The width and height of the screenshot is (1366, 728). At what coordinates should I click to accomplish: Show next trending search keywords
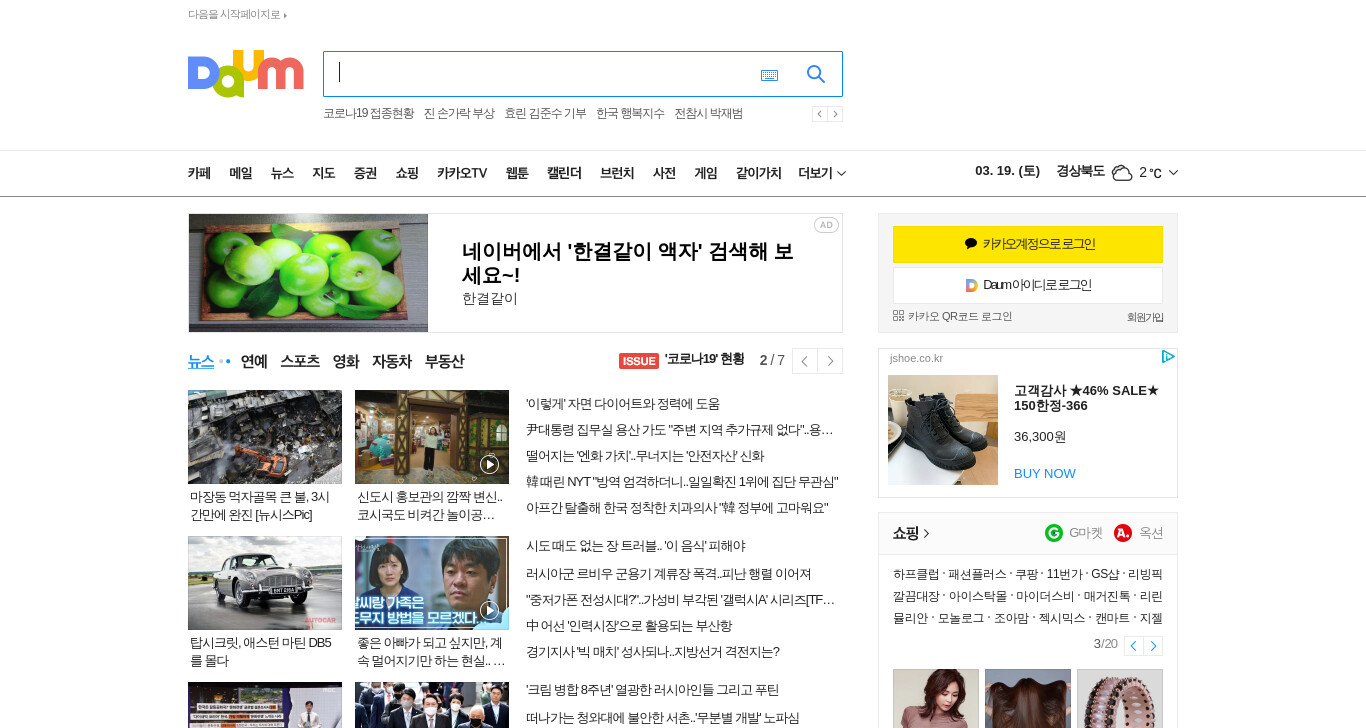tap(835, 114)
